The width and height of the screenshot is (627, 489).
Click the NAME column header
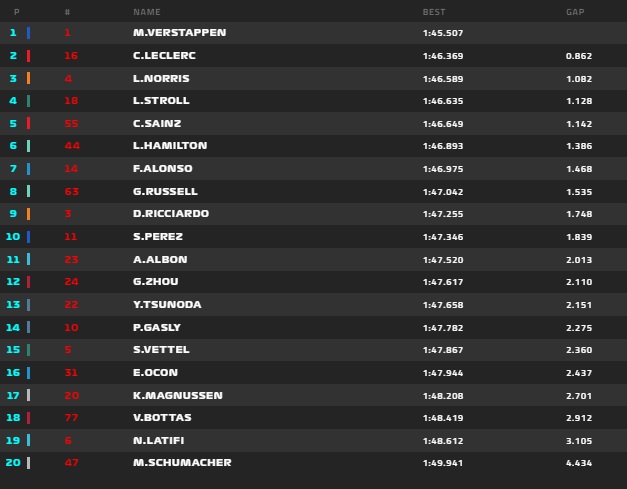(x=147, y=12)
